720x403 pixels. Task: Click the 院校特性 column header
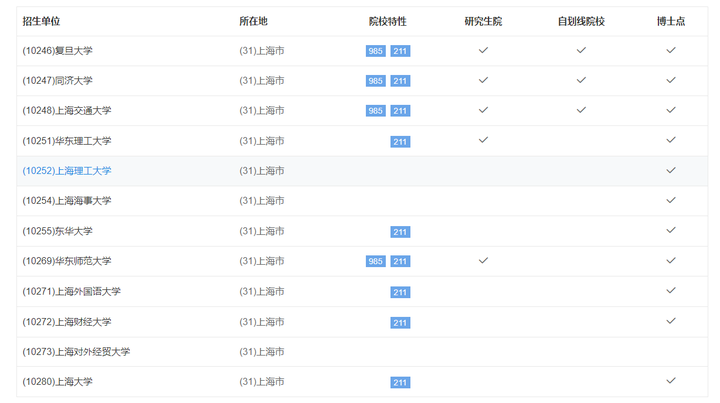tap(387, 21)
